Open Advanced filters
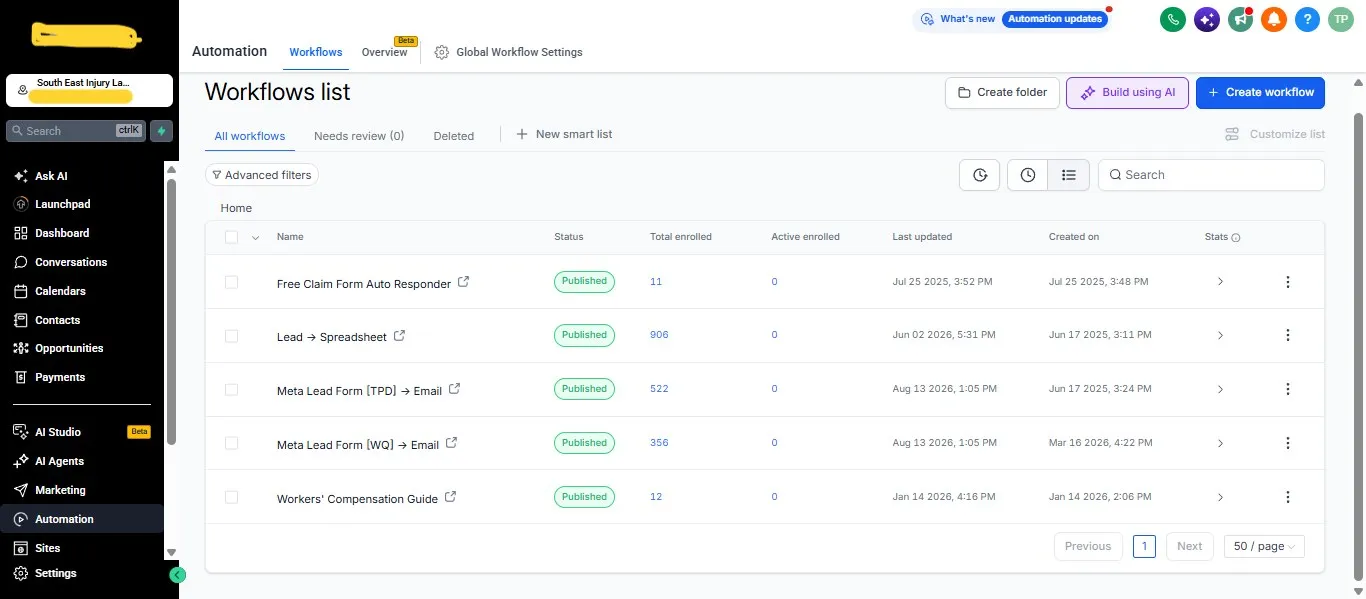 click(x=262, y=175)
